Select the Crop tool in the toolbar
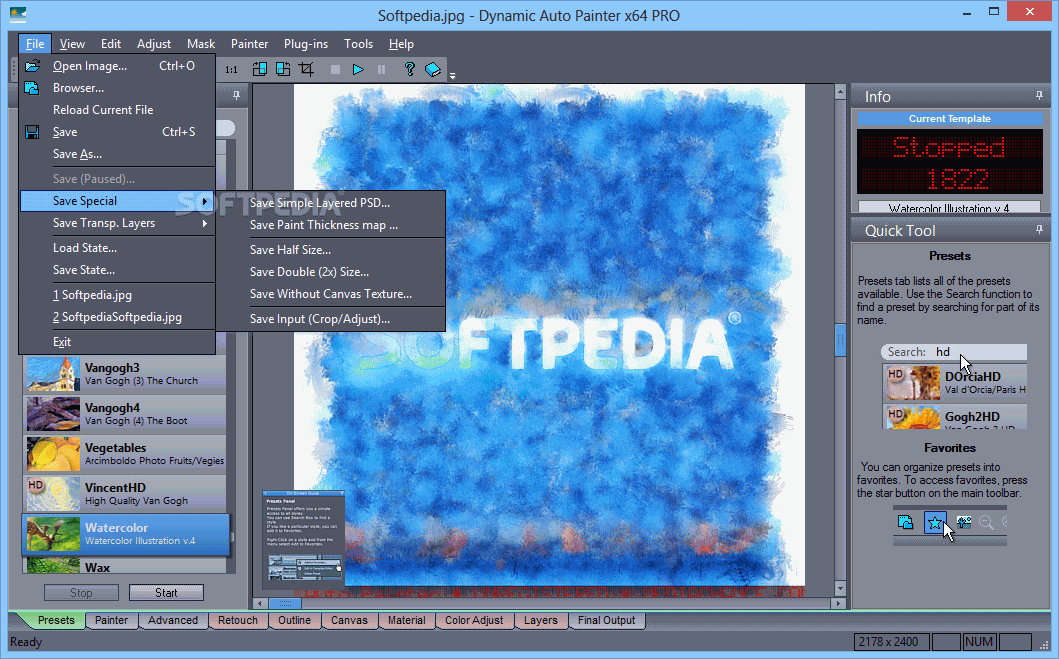The width and height of the screenshot is (1059, 659). pyautogui.click(x=307, y=69)
